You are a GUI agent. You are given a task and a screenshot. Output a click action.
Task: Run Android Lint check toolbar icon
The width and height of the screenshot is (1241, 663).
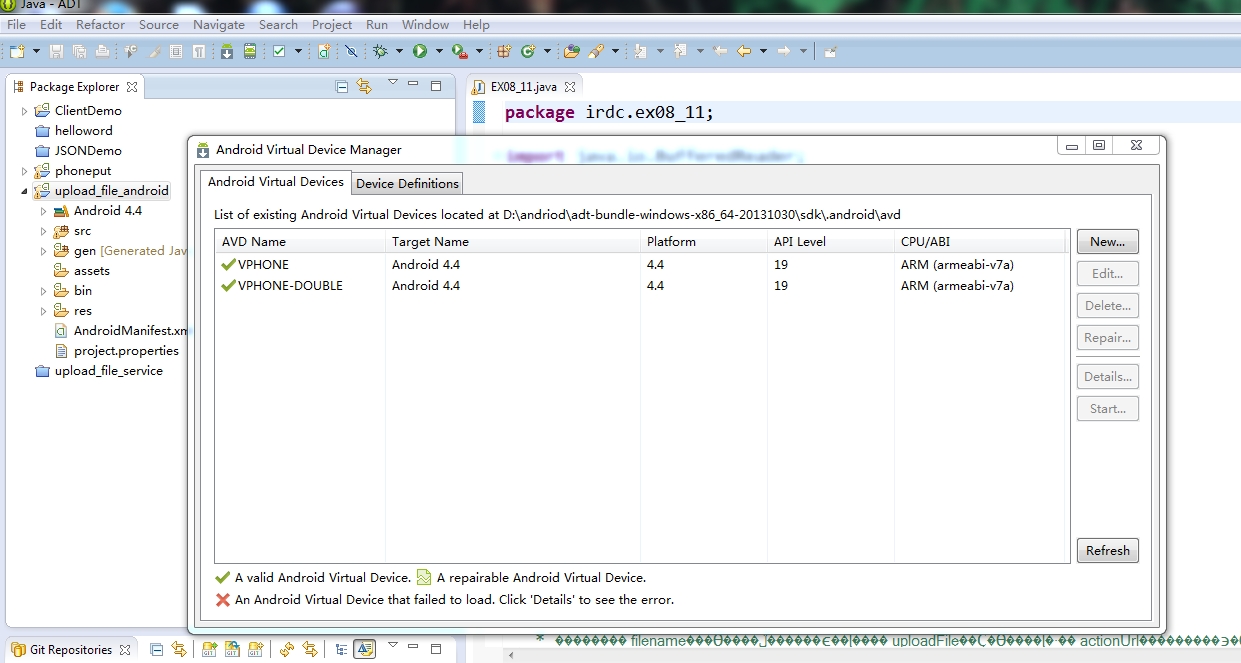point(279,51)
